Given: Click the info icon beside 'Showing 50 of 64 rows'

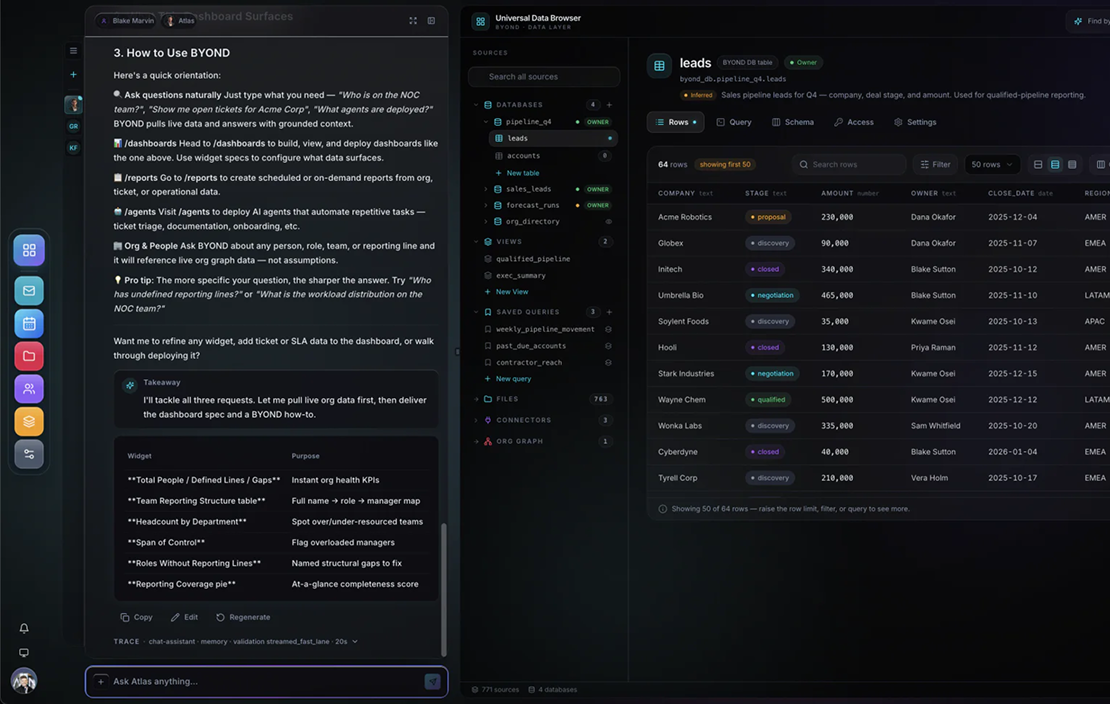Looking at the screenshot, I should pyautogui.click(x=663, y=509).
